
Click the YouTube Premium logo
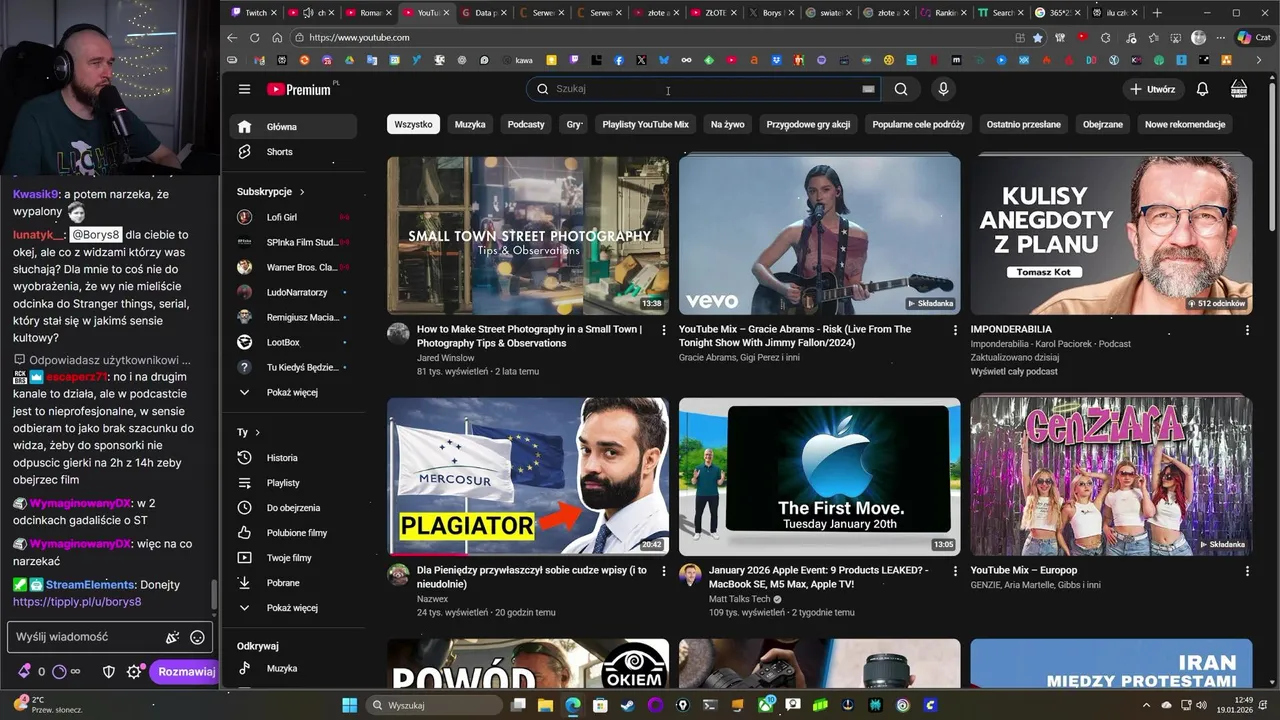(299, 89)
